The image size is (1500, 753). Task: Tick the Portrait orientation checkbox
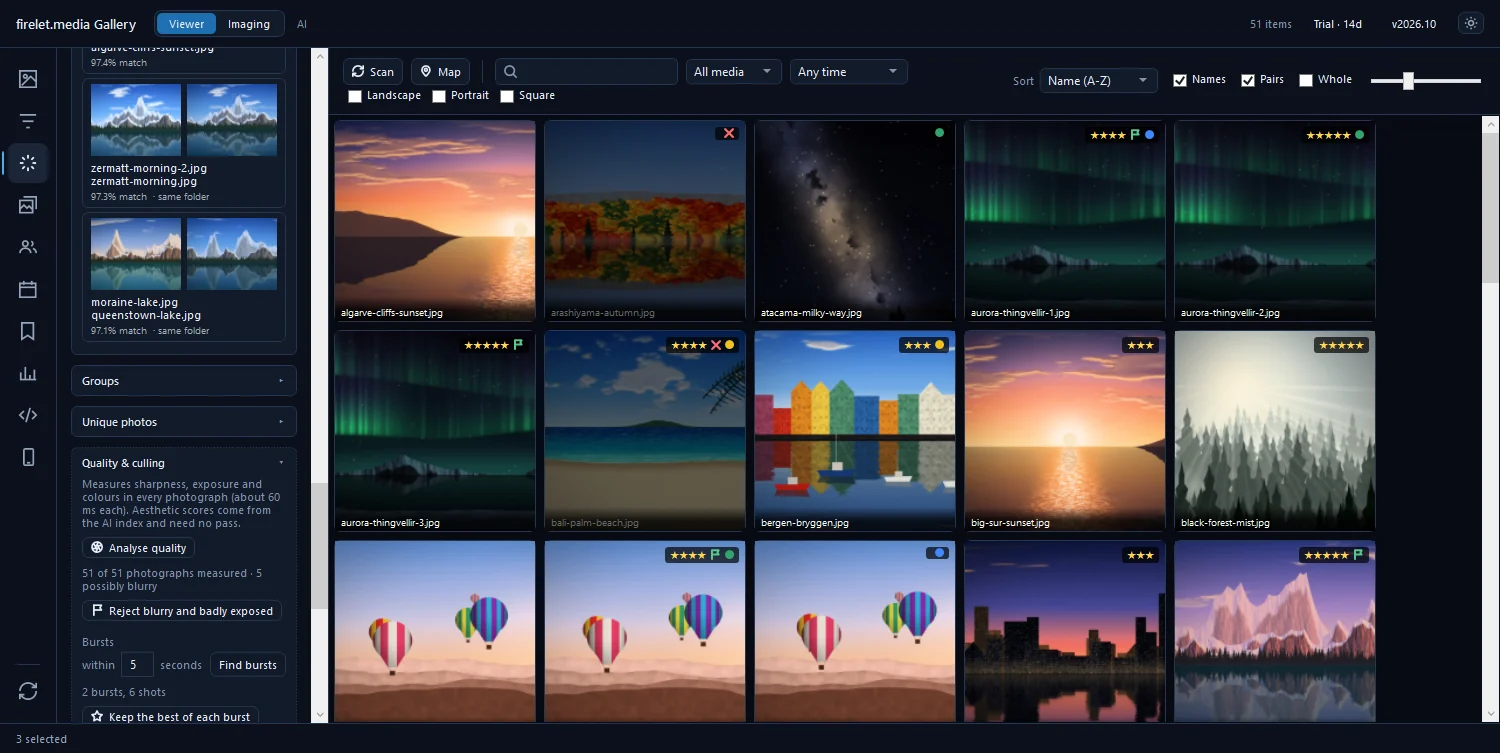439,96
